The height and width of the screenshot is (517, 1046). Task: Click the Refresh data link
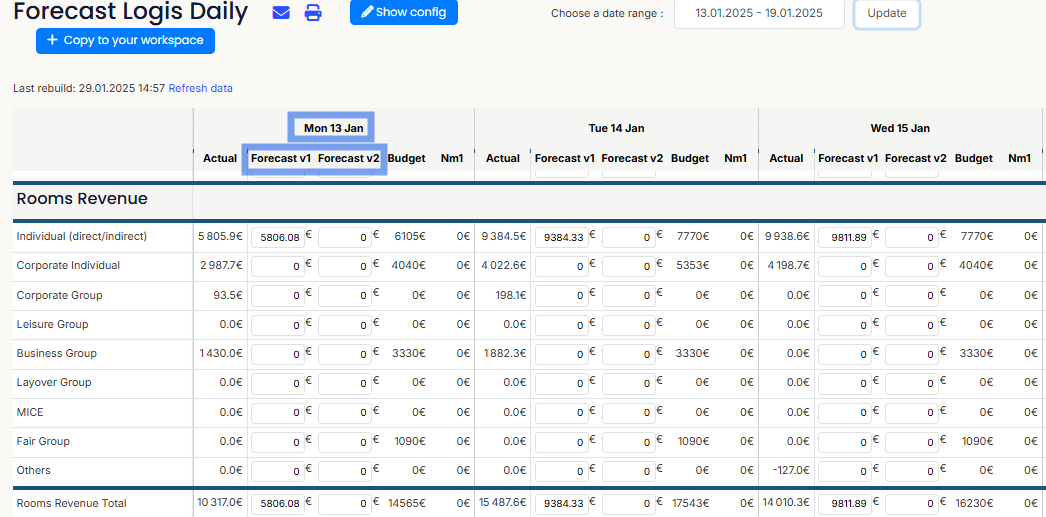(x=200, y=88)
